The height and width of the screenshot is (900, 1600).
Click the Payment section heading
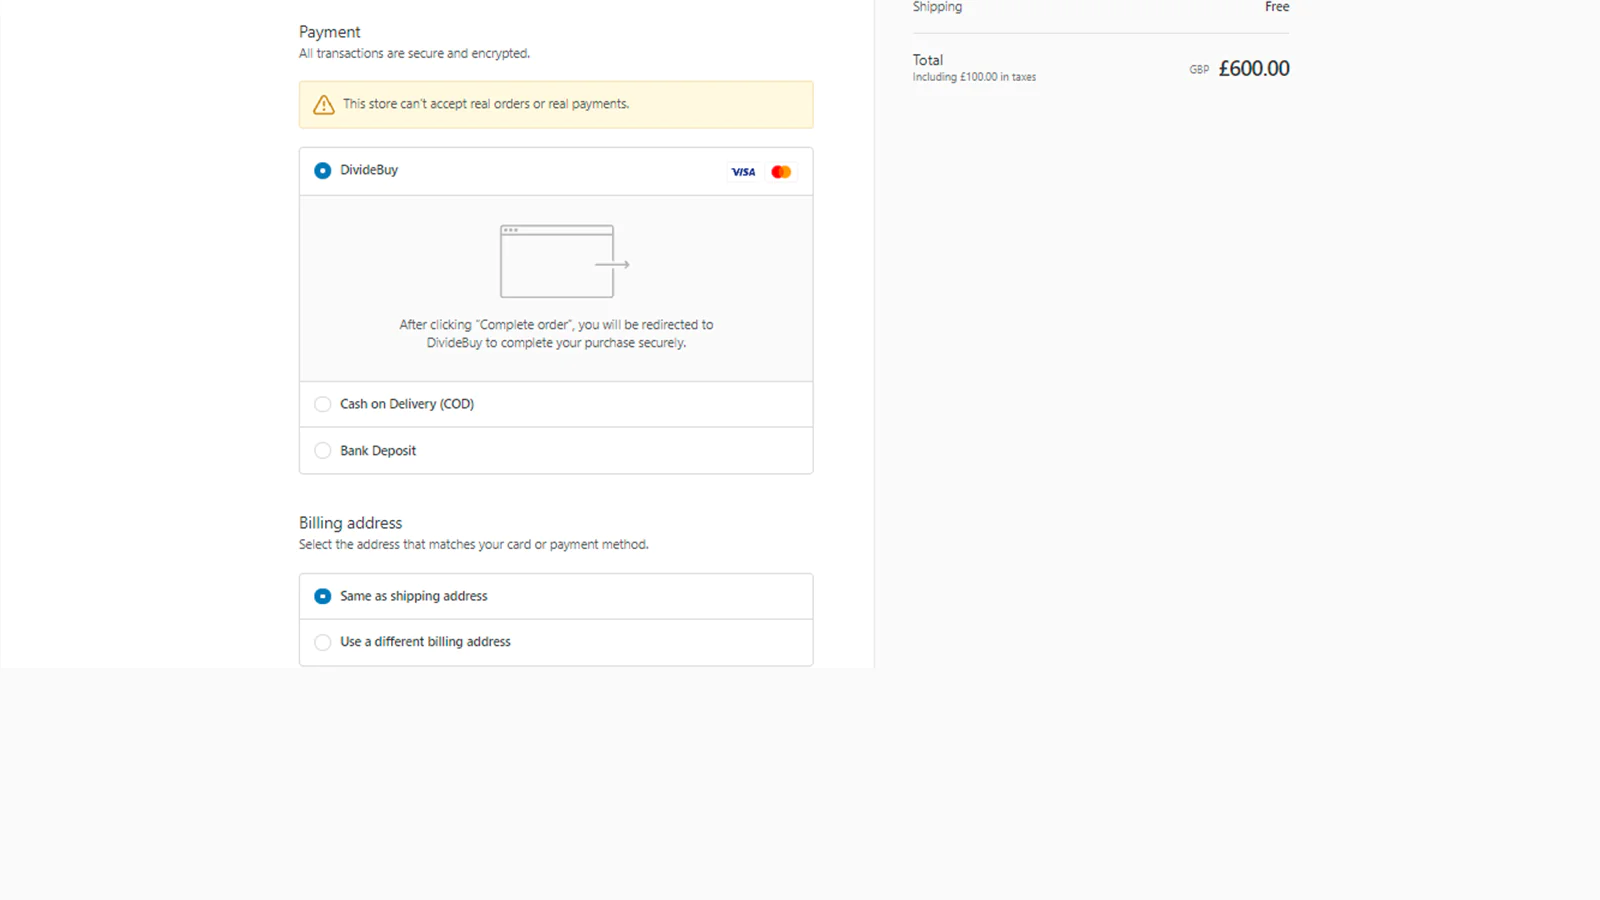[x=329, y=32]
